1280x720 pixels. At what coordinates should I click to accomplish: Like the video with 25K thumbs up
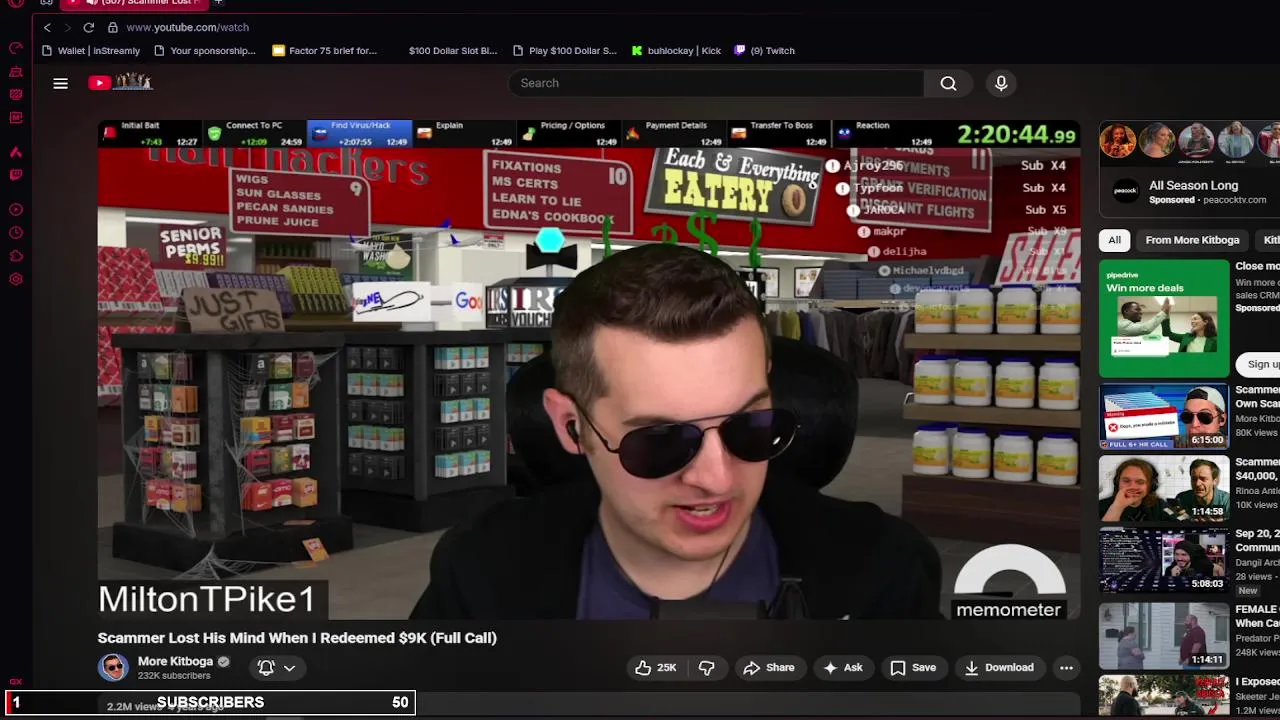[x=656, y=667]
